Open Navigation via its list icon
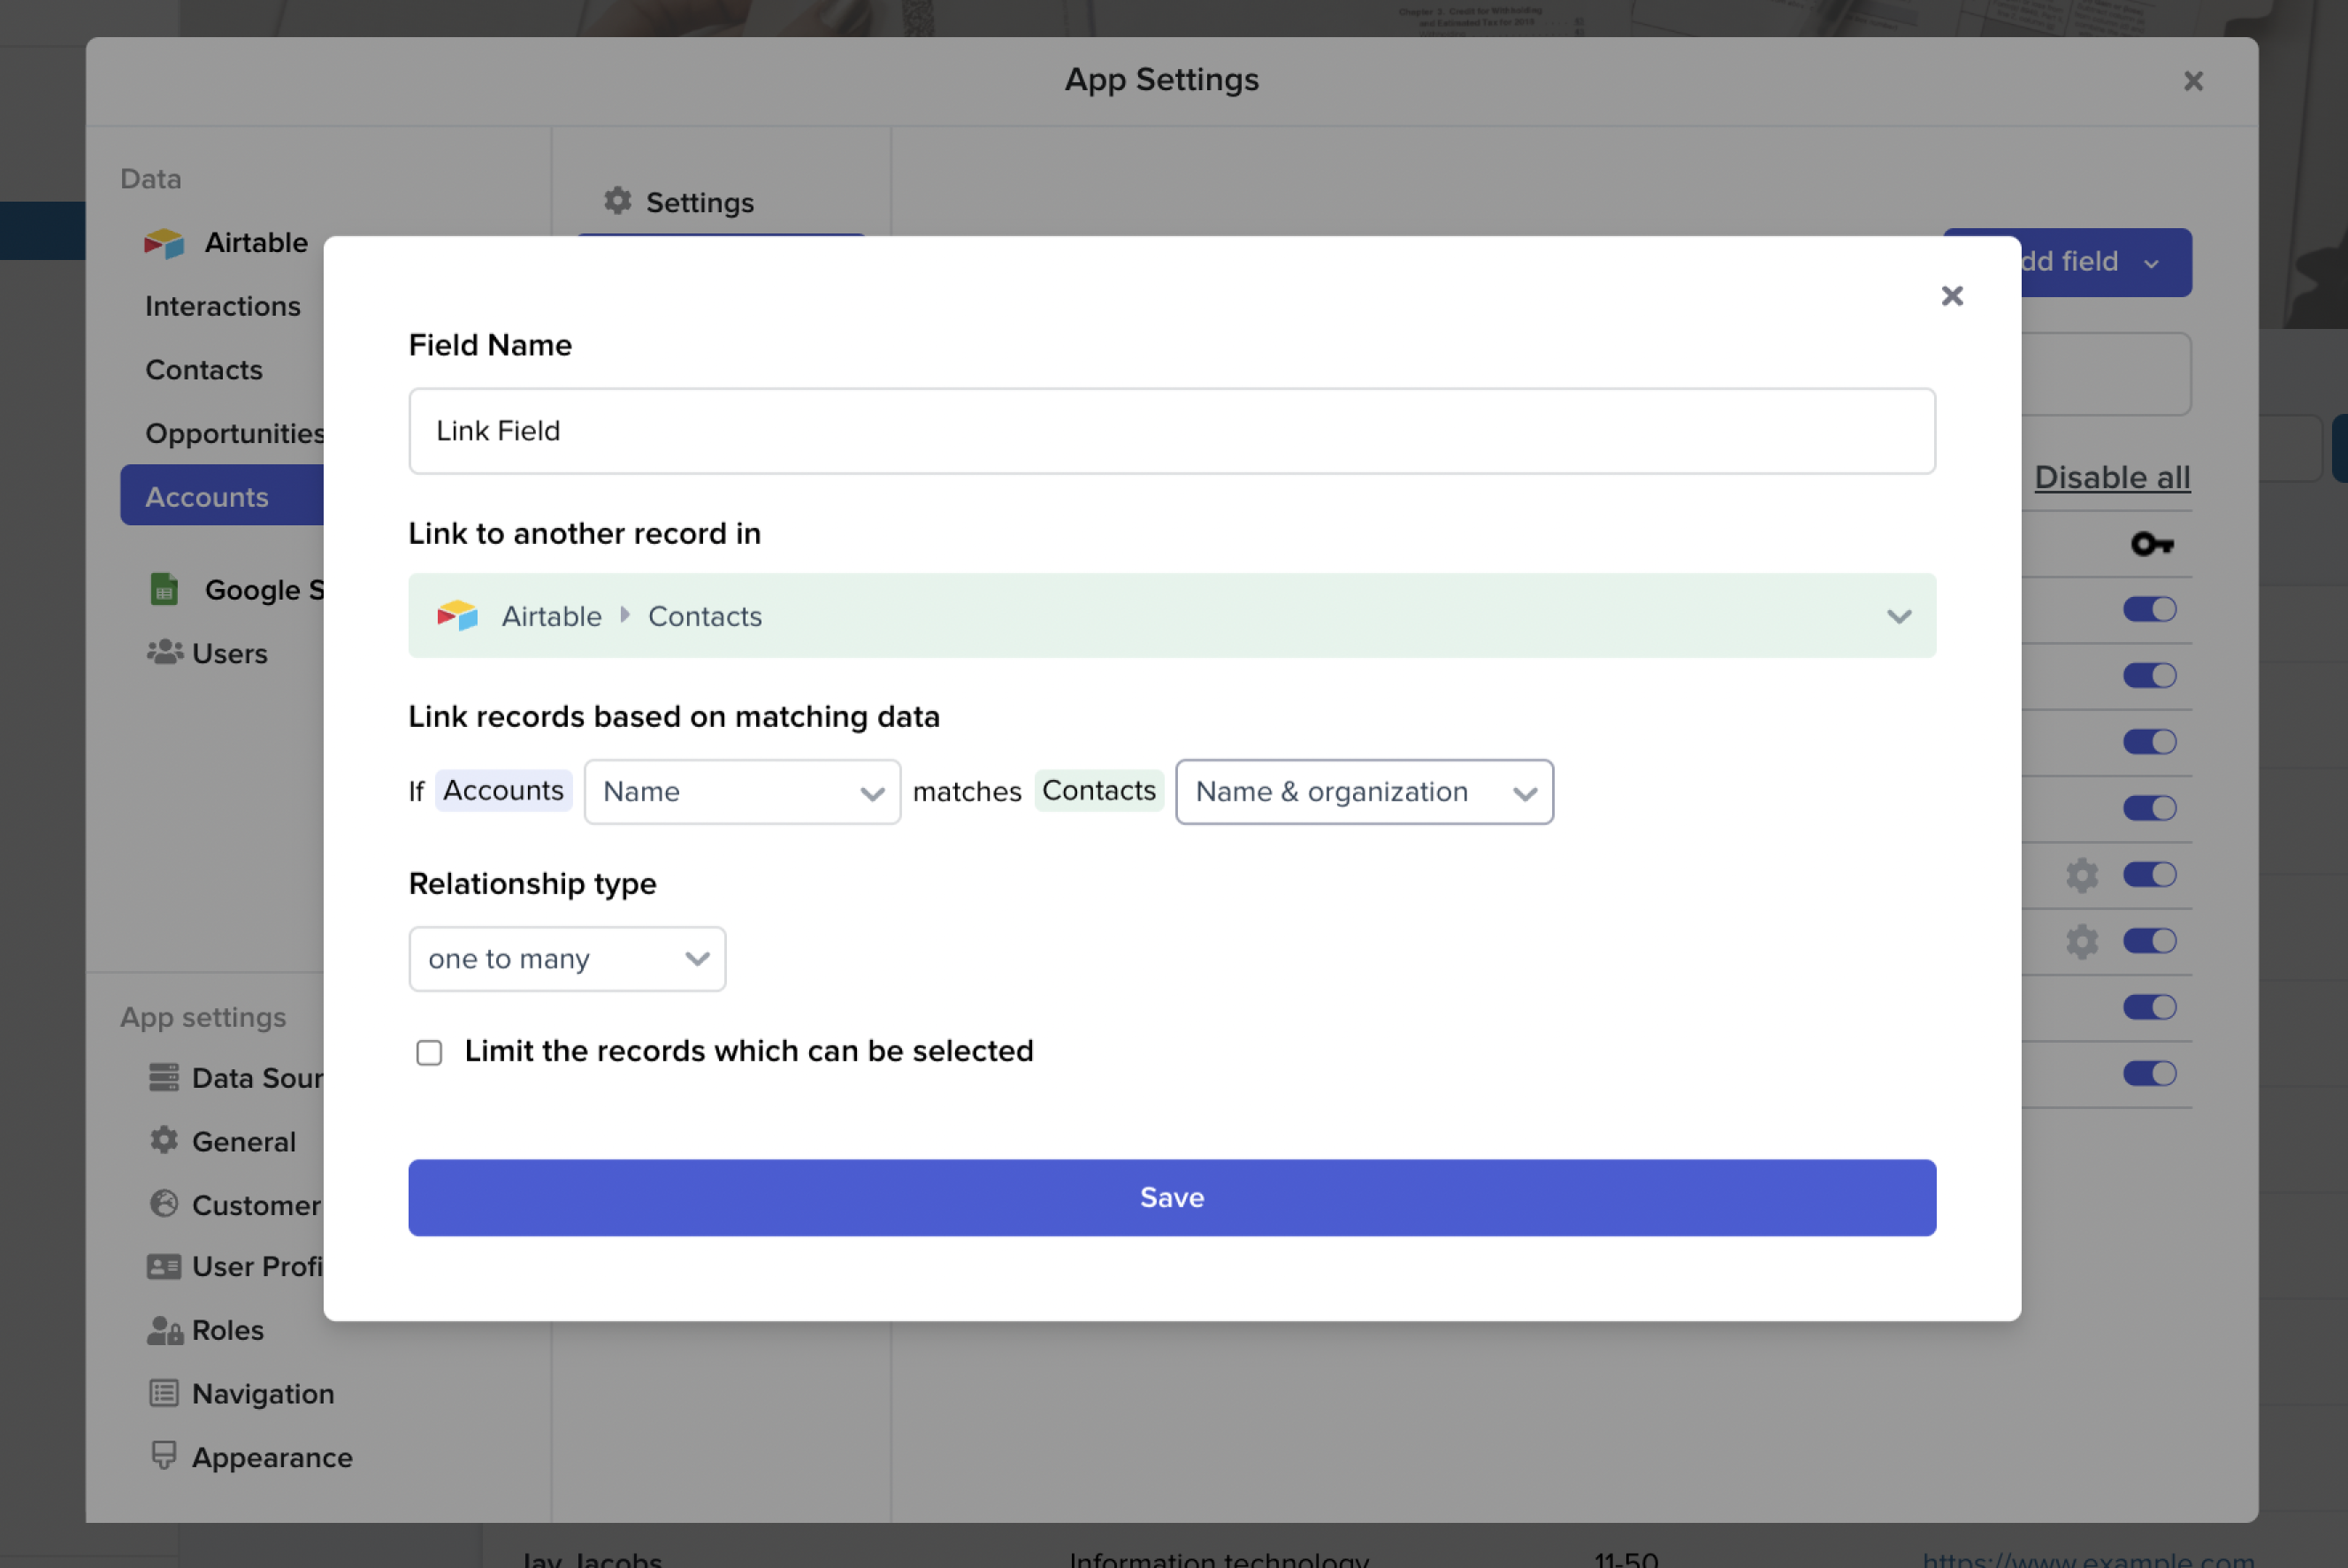 pyautogui.click(x=163, y=1393)
